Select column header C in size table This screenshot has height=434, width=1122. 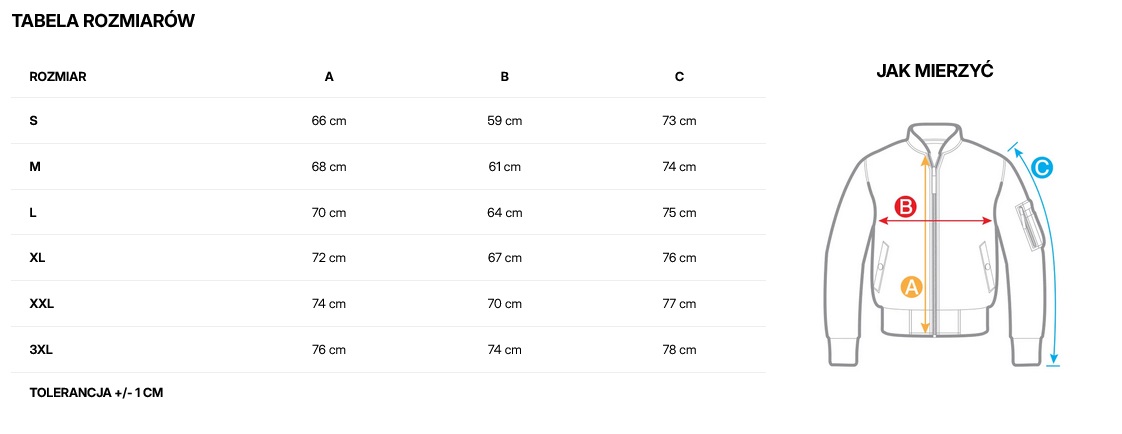tap(679, 76)
